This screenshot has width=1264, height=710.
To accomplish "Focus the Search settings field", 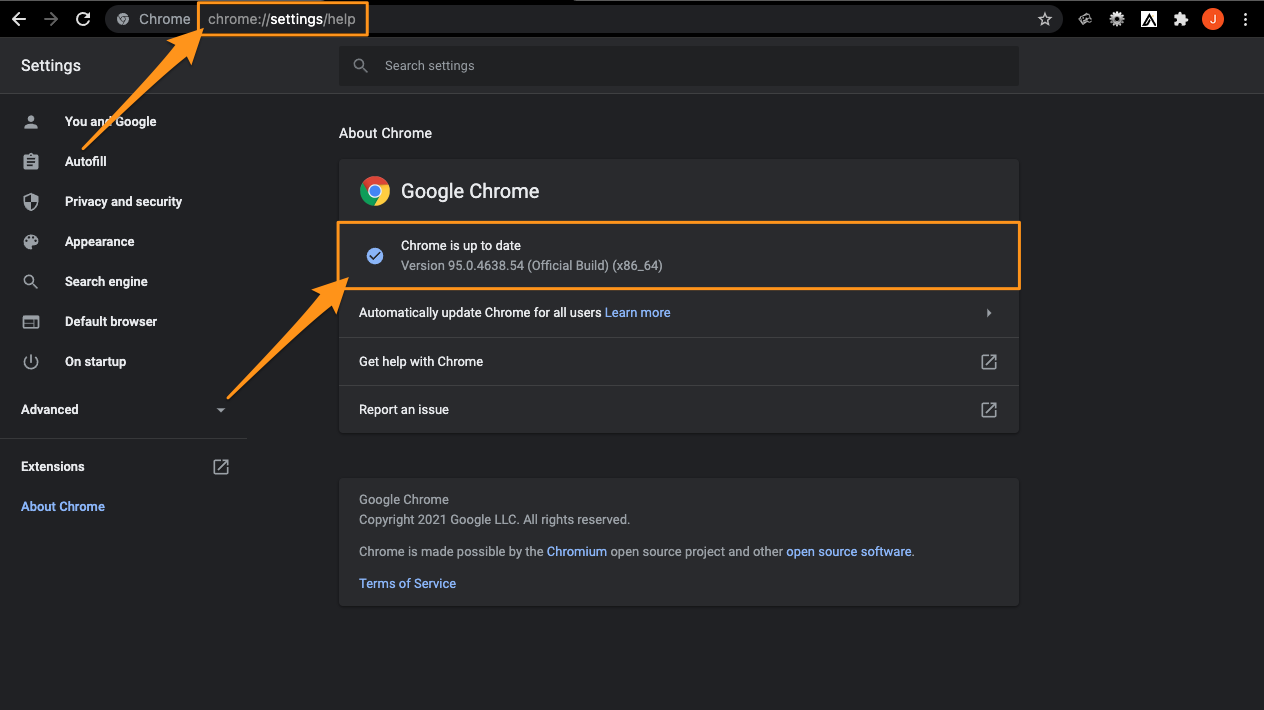I will tap(679, 66).
